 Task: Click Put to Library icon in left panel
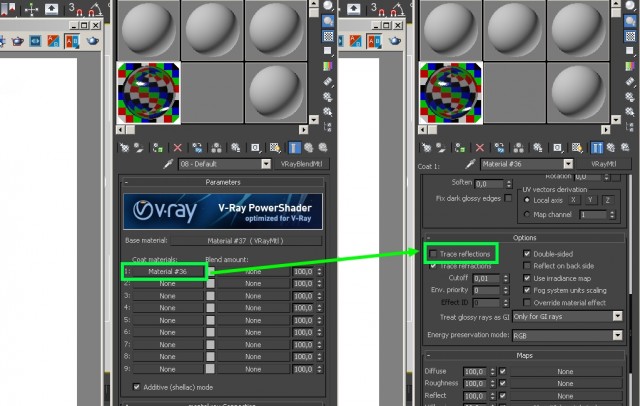pos(236,147)
